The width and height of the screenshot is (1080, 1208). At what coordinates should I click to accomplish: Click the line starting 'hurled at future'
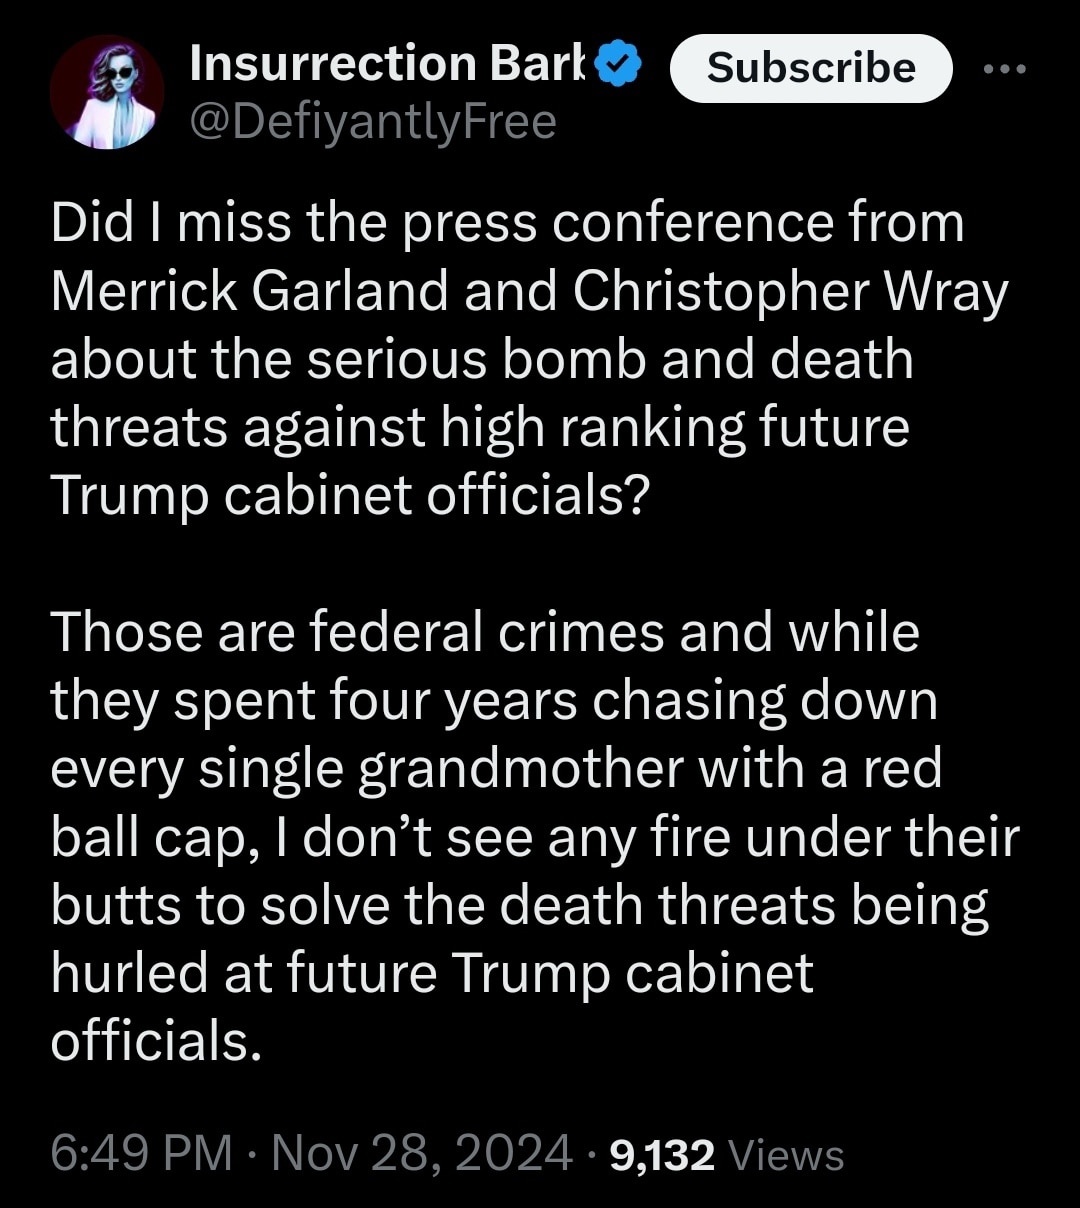[432, 973]
